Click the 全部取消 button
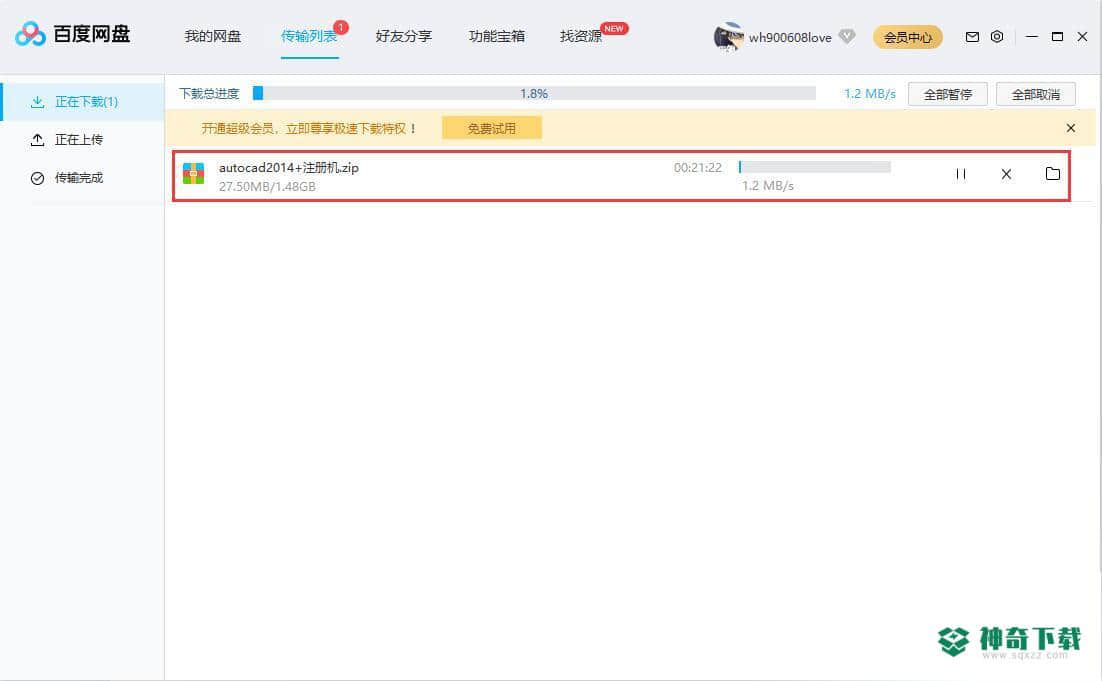 coord(1035,94)
